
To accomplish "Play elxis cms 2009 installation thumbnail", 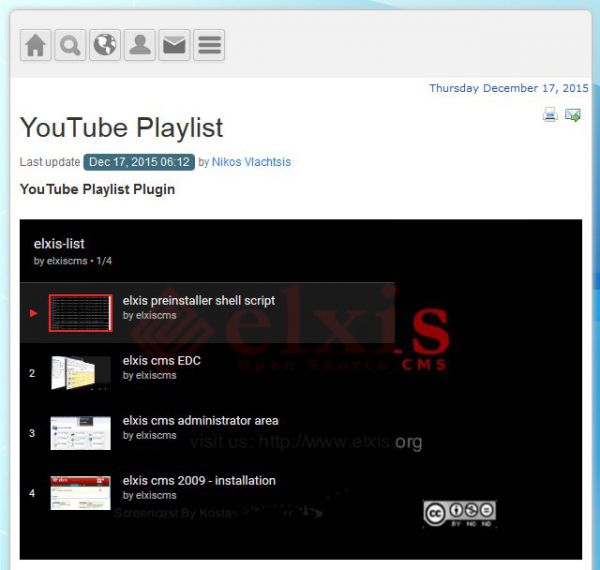I will click(81, 493).
